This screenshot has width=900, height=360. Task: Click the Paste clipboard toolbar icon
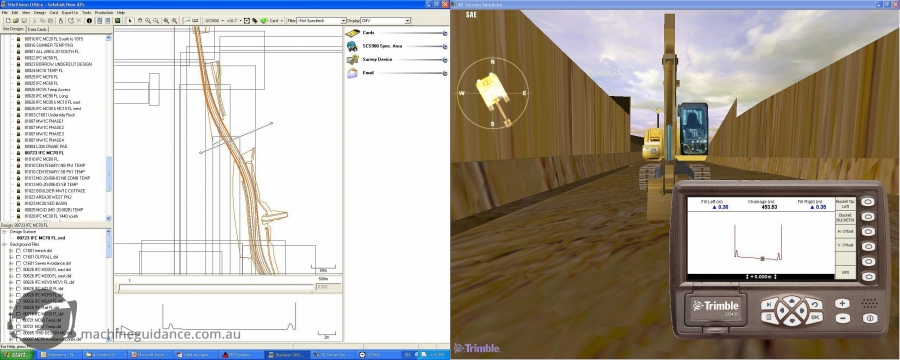pyautogui.click(x=51, y=21)
